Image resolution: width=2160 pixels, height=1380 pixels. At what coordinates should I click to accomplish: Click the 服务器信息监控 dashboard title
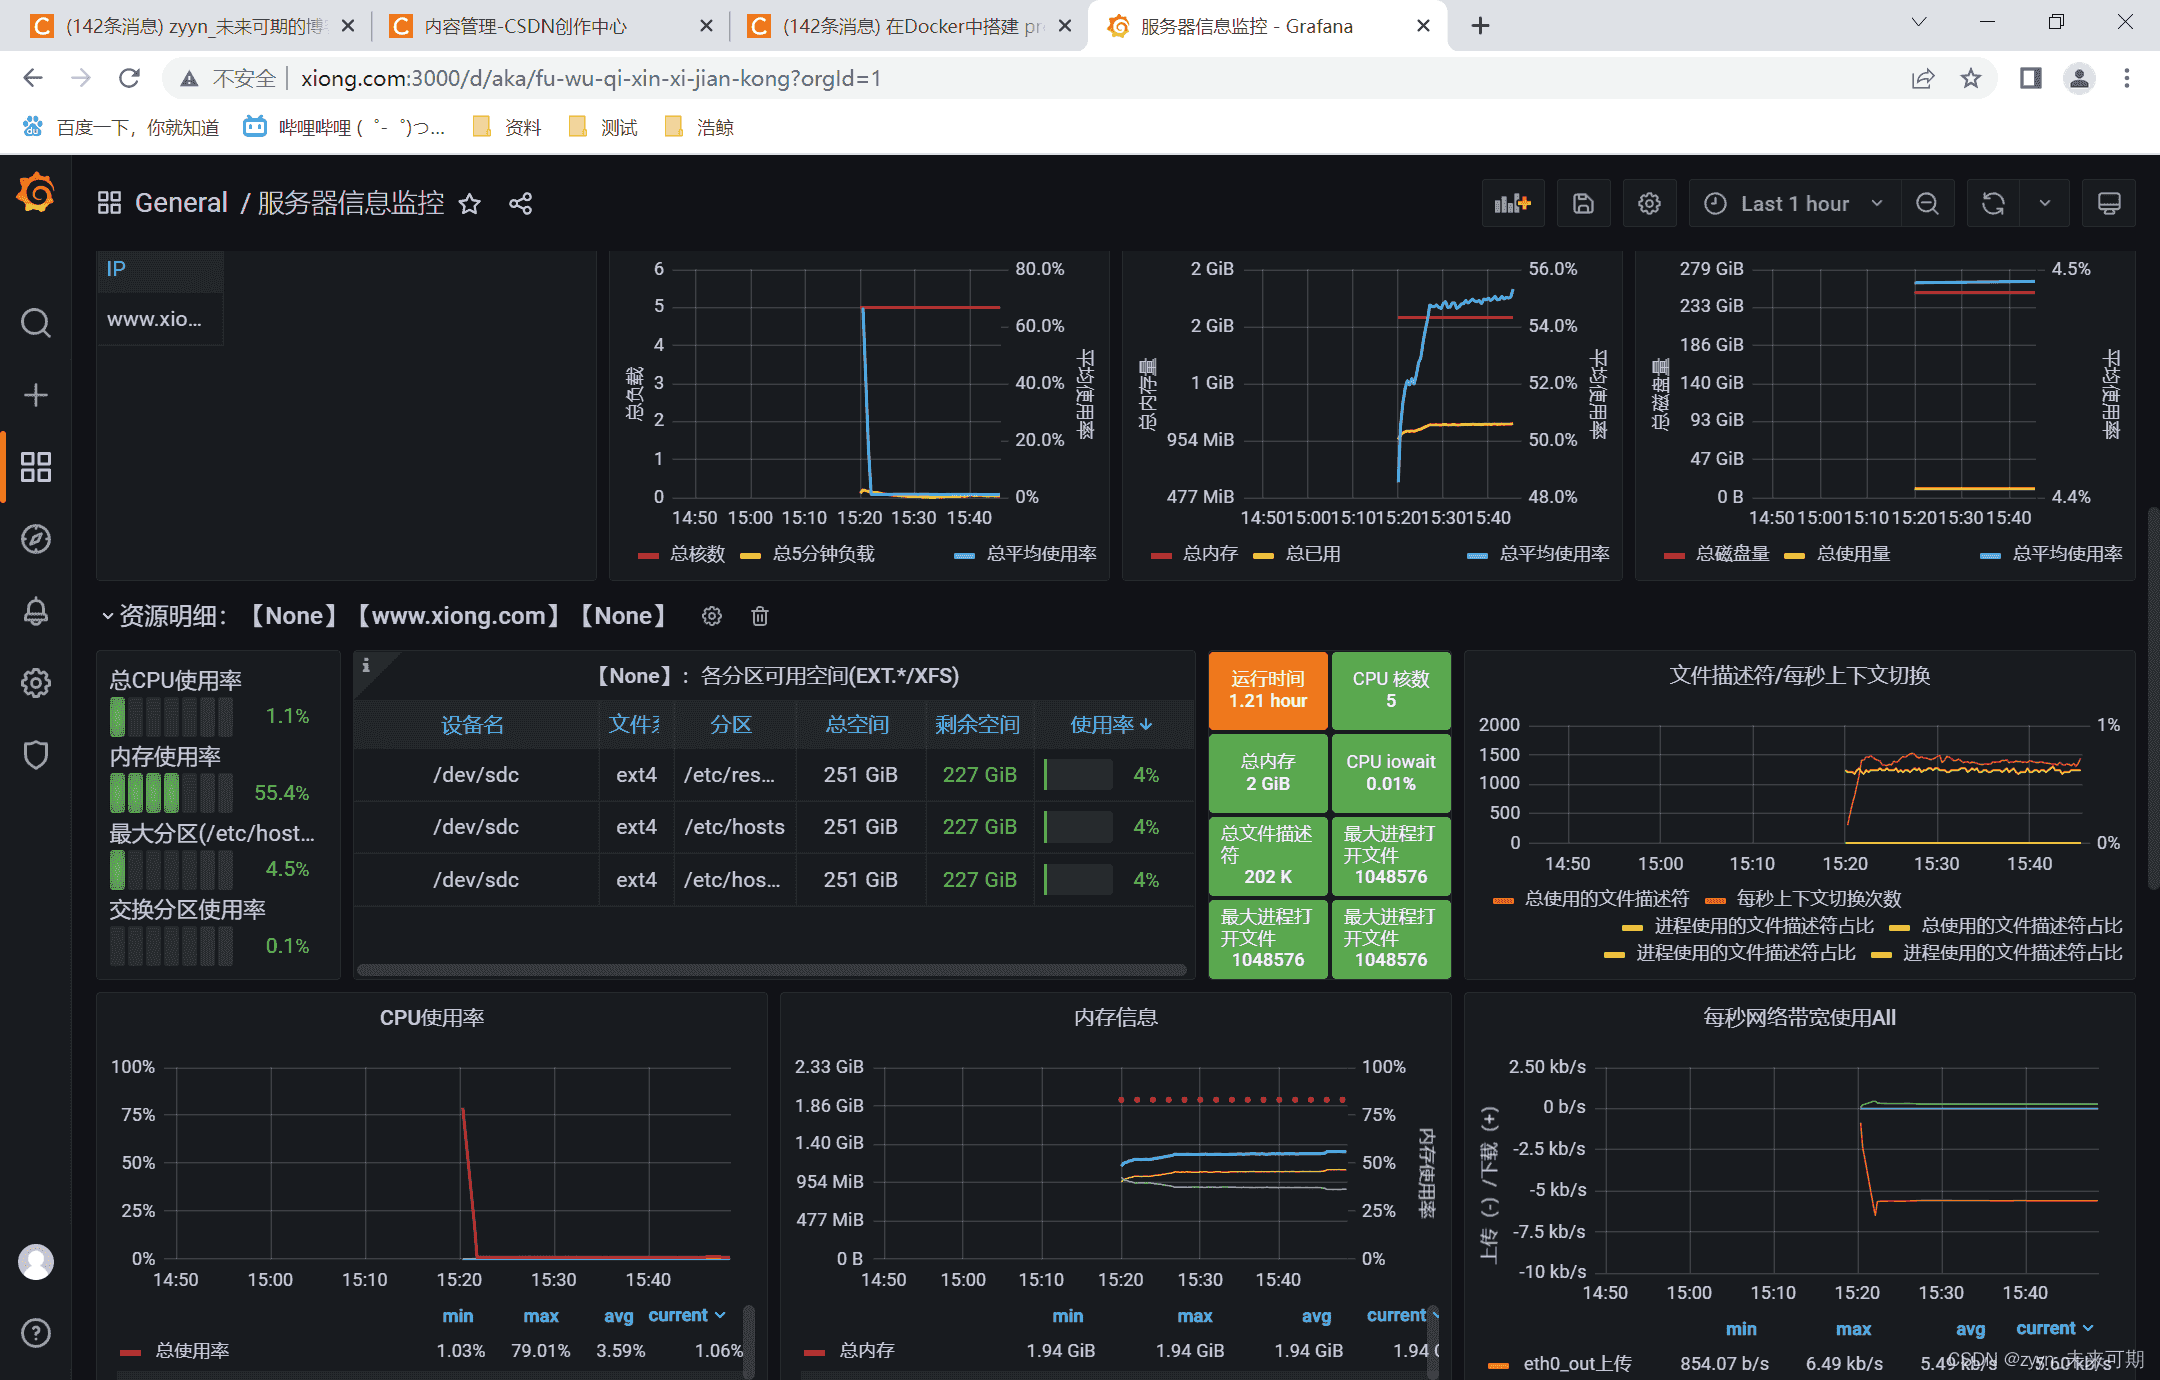tap(351, 203)
